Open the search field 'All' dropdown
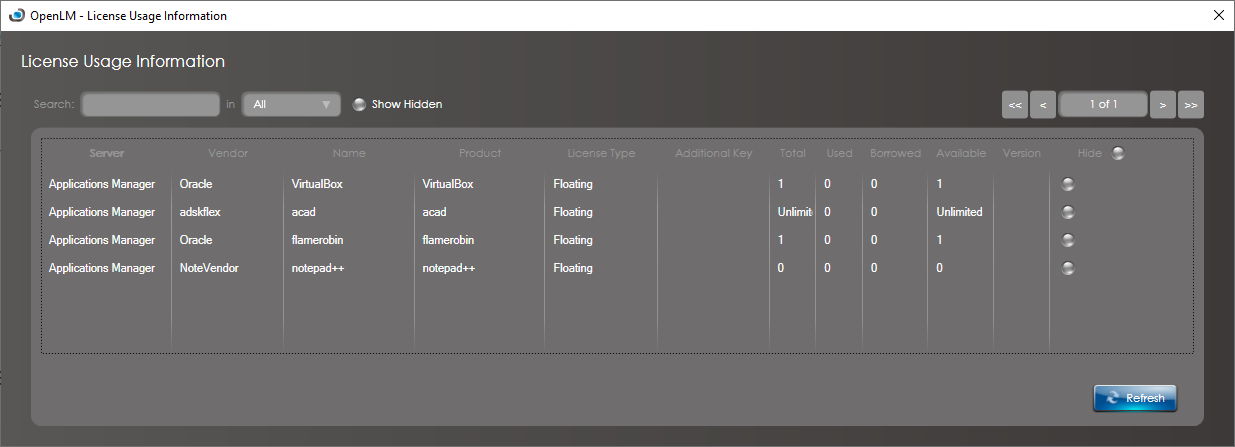 click(291, 104)
